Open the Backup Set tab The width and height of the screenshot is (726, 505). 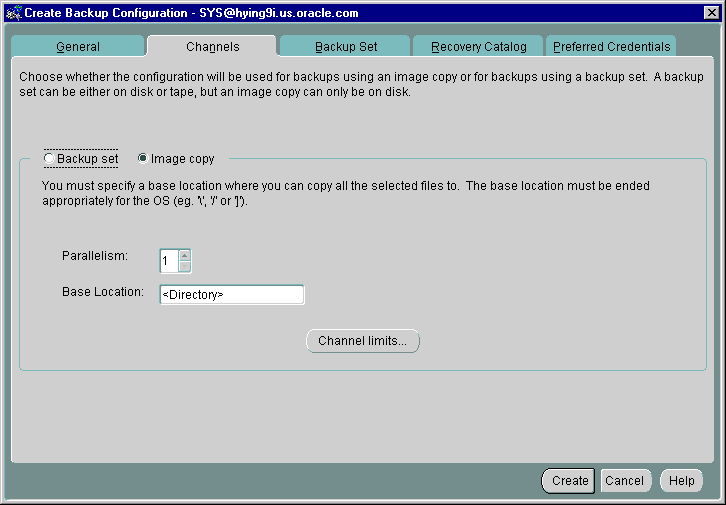[x=345, y=47]
